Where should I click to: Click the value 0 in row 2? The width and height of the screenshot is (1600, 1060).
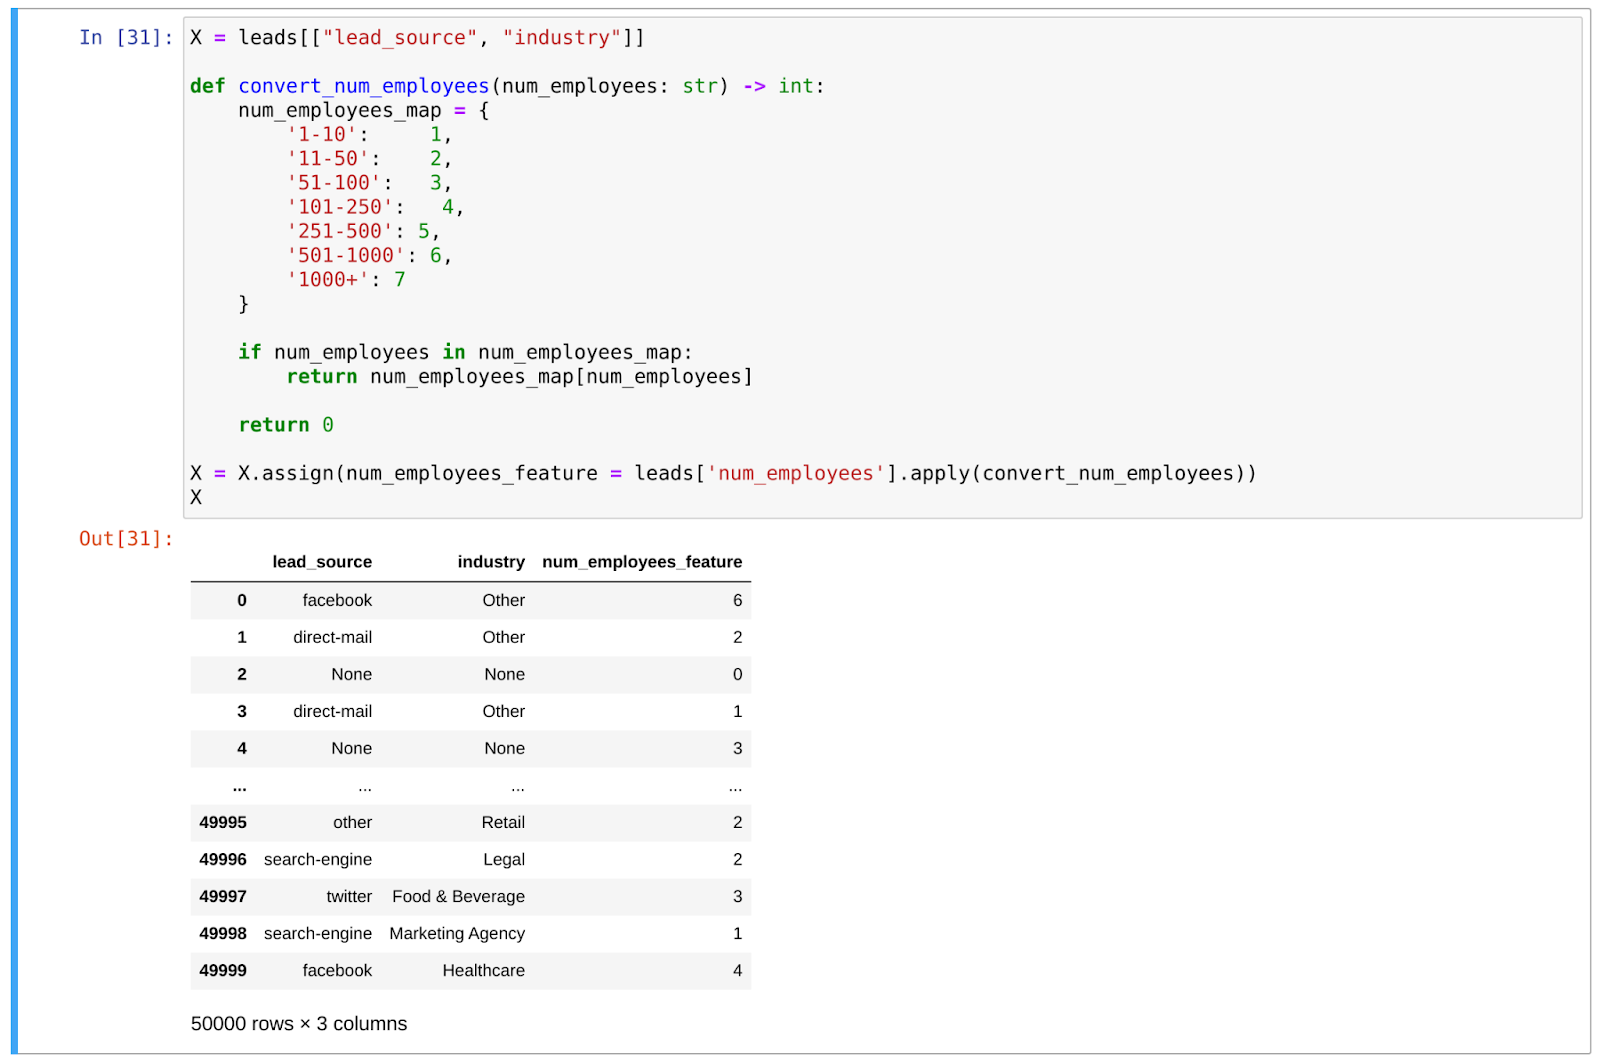(738, 674)
